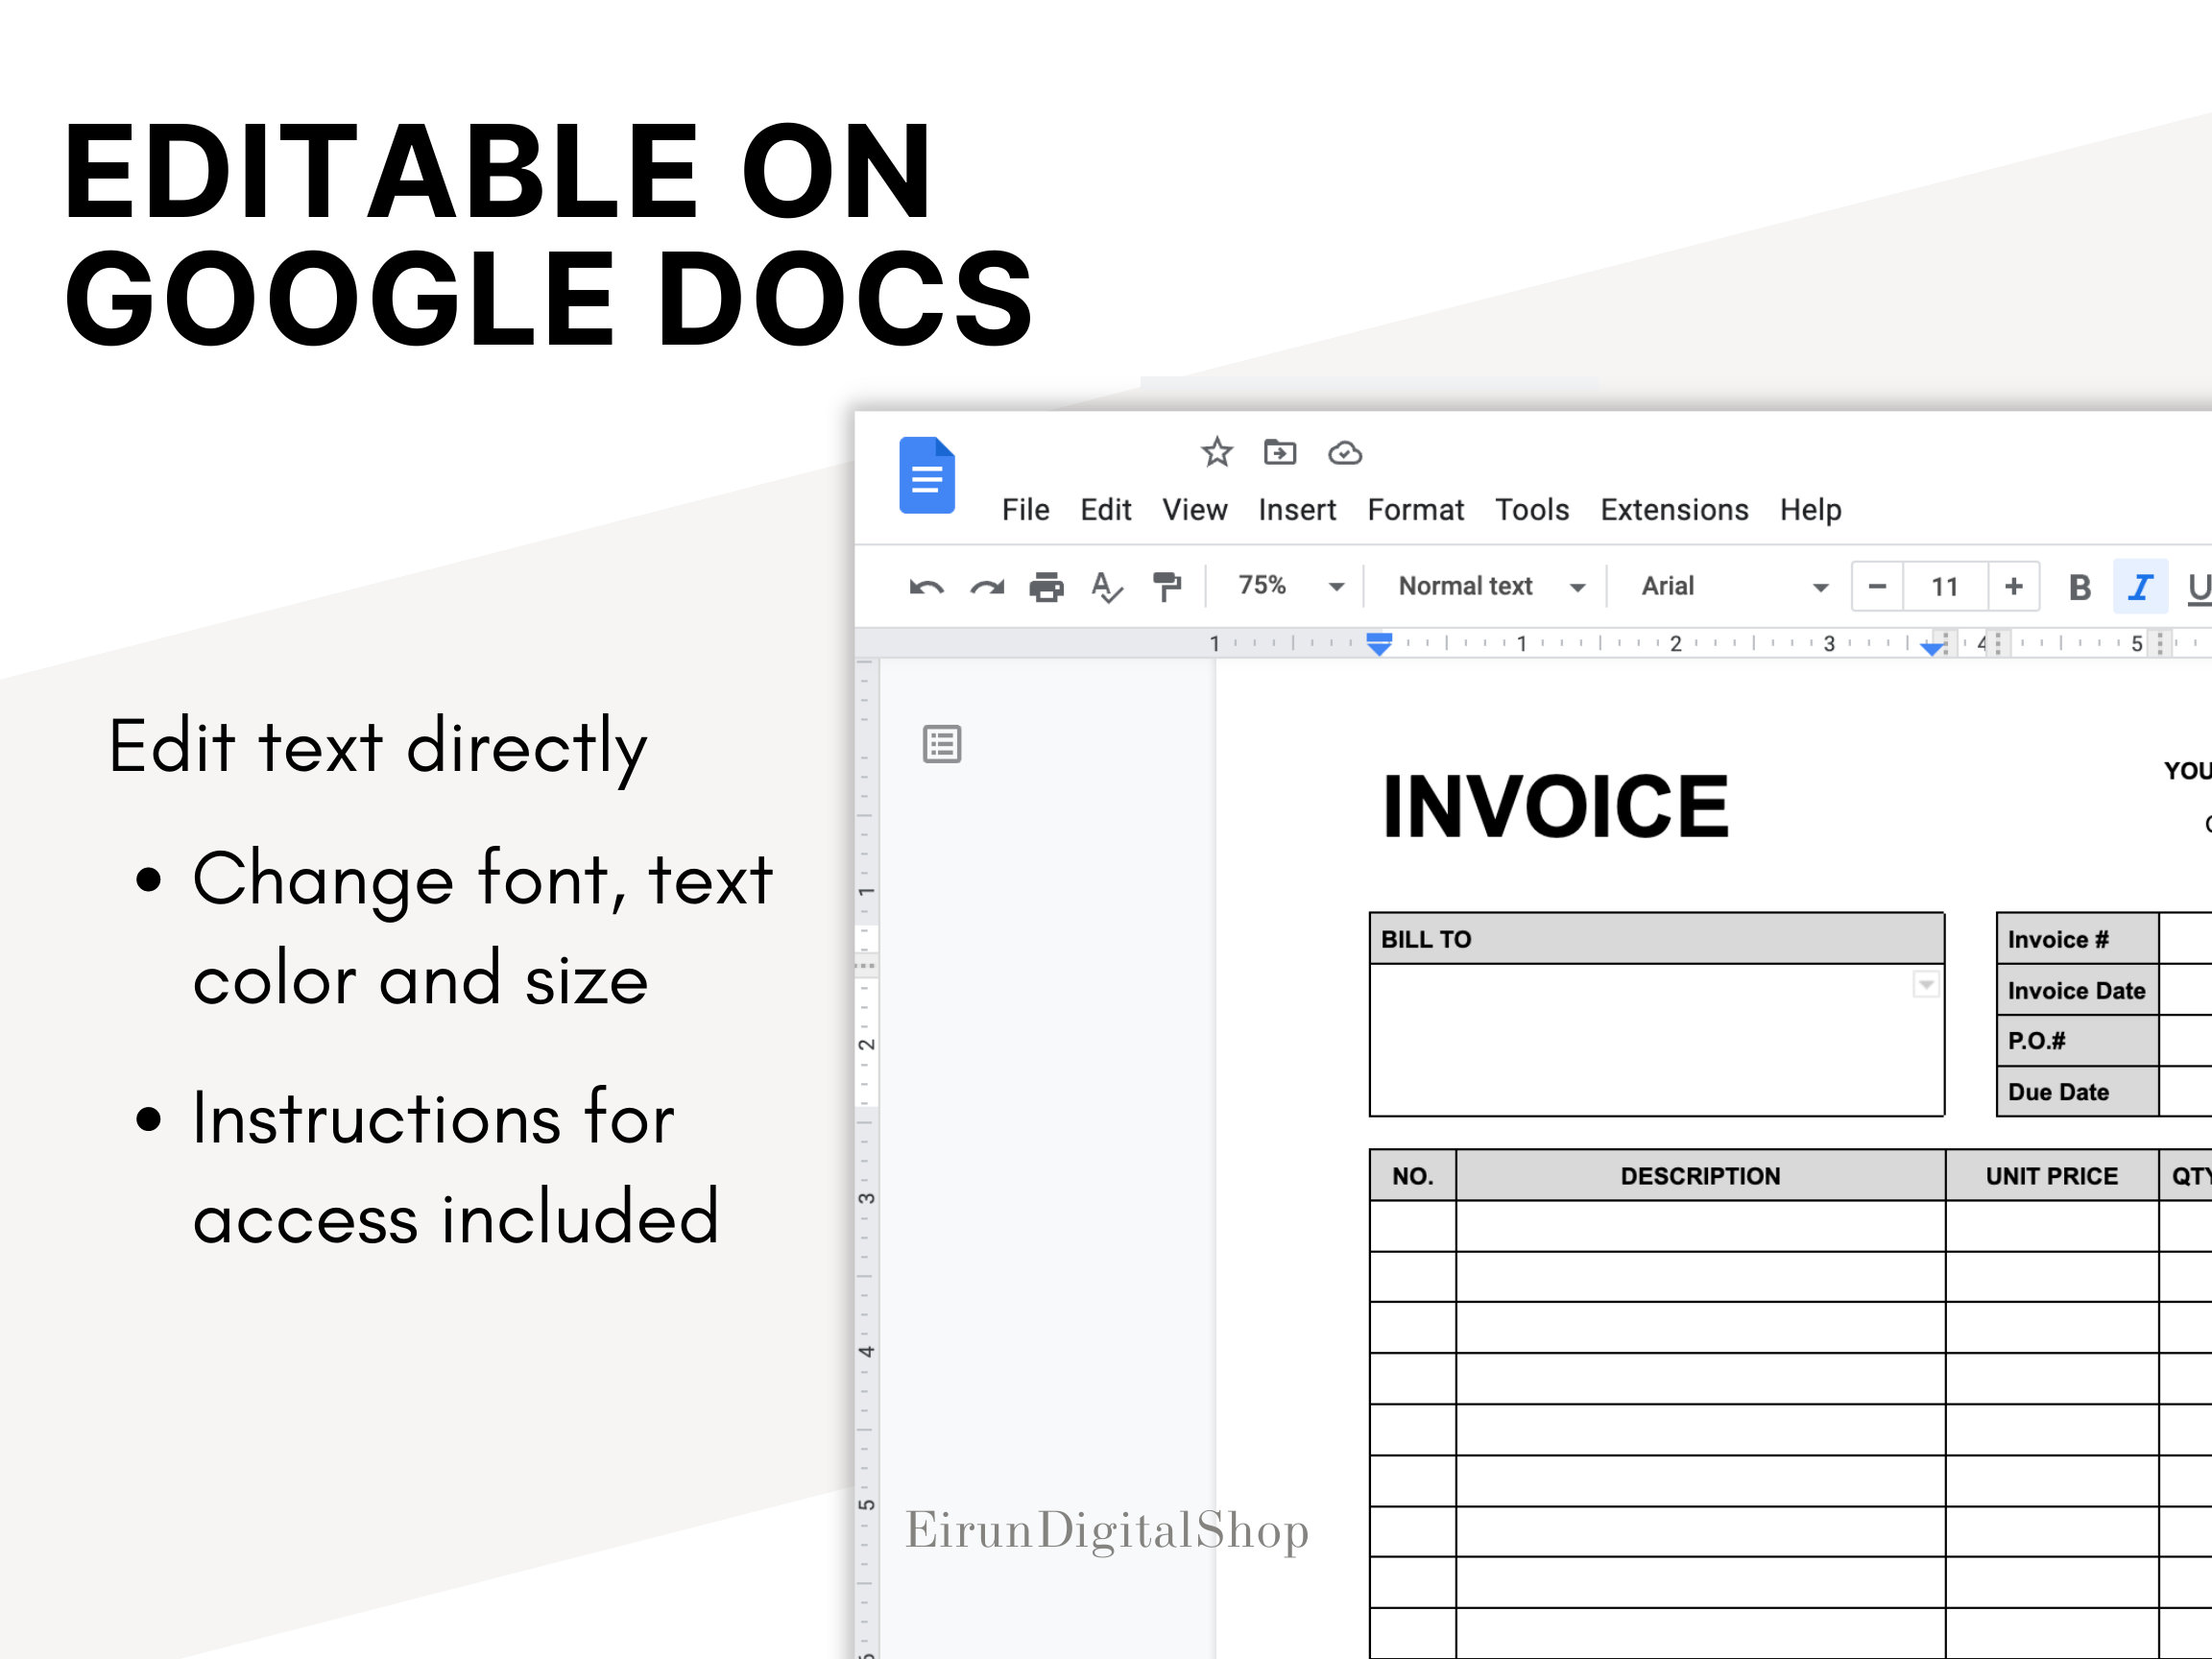Click the Move to folder icon

1280,452
